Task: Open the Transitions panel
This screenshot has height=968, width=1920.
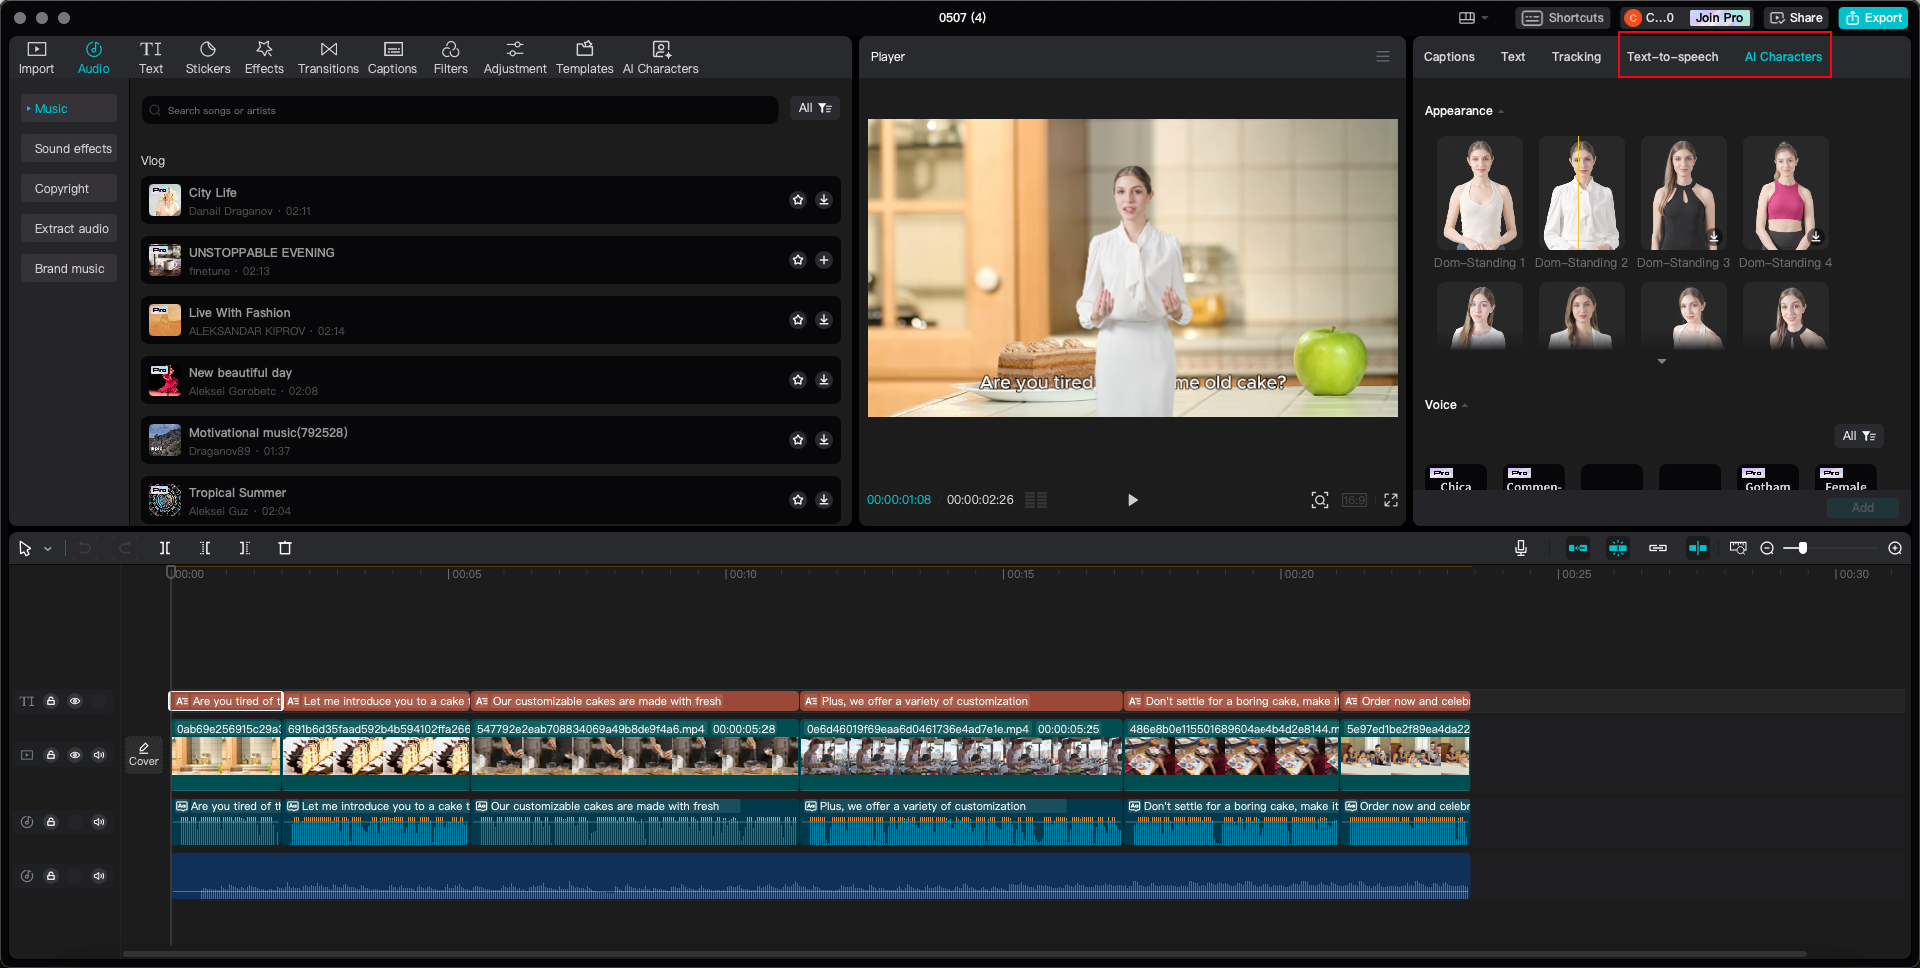Action: [x=328, y=57]
